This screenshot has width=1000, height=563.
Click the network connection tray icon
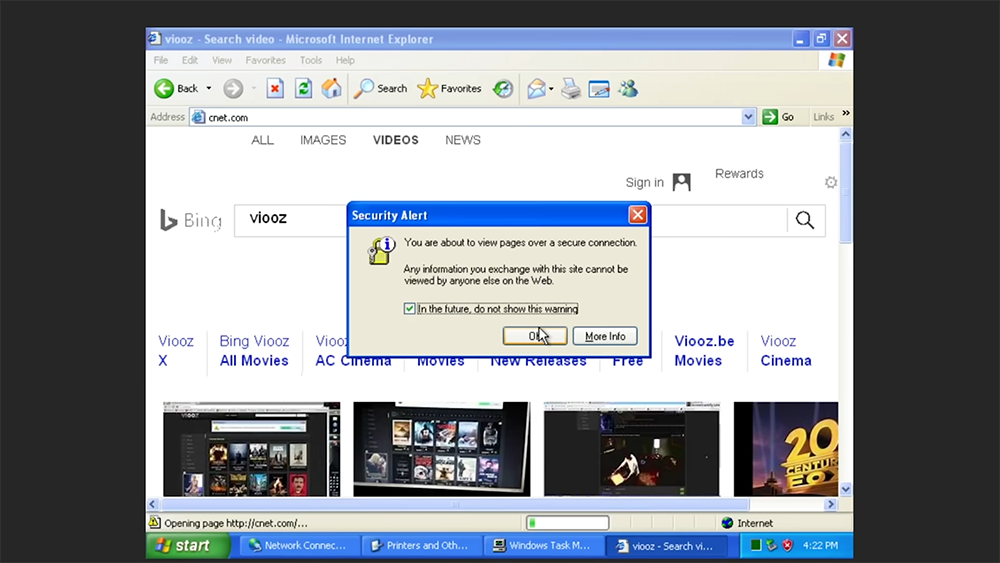tap(772, 545)
